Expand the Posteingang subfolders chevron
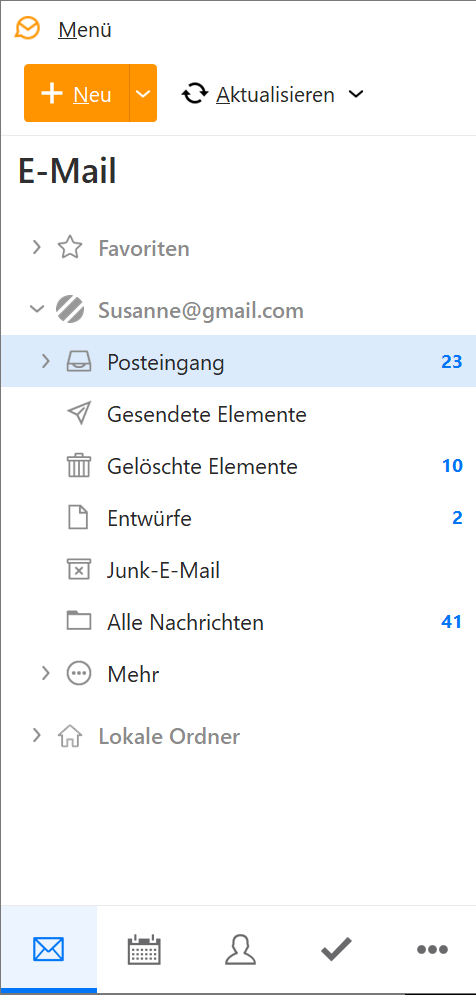This screenshot has height=995, width=476. click(45, 362)
